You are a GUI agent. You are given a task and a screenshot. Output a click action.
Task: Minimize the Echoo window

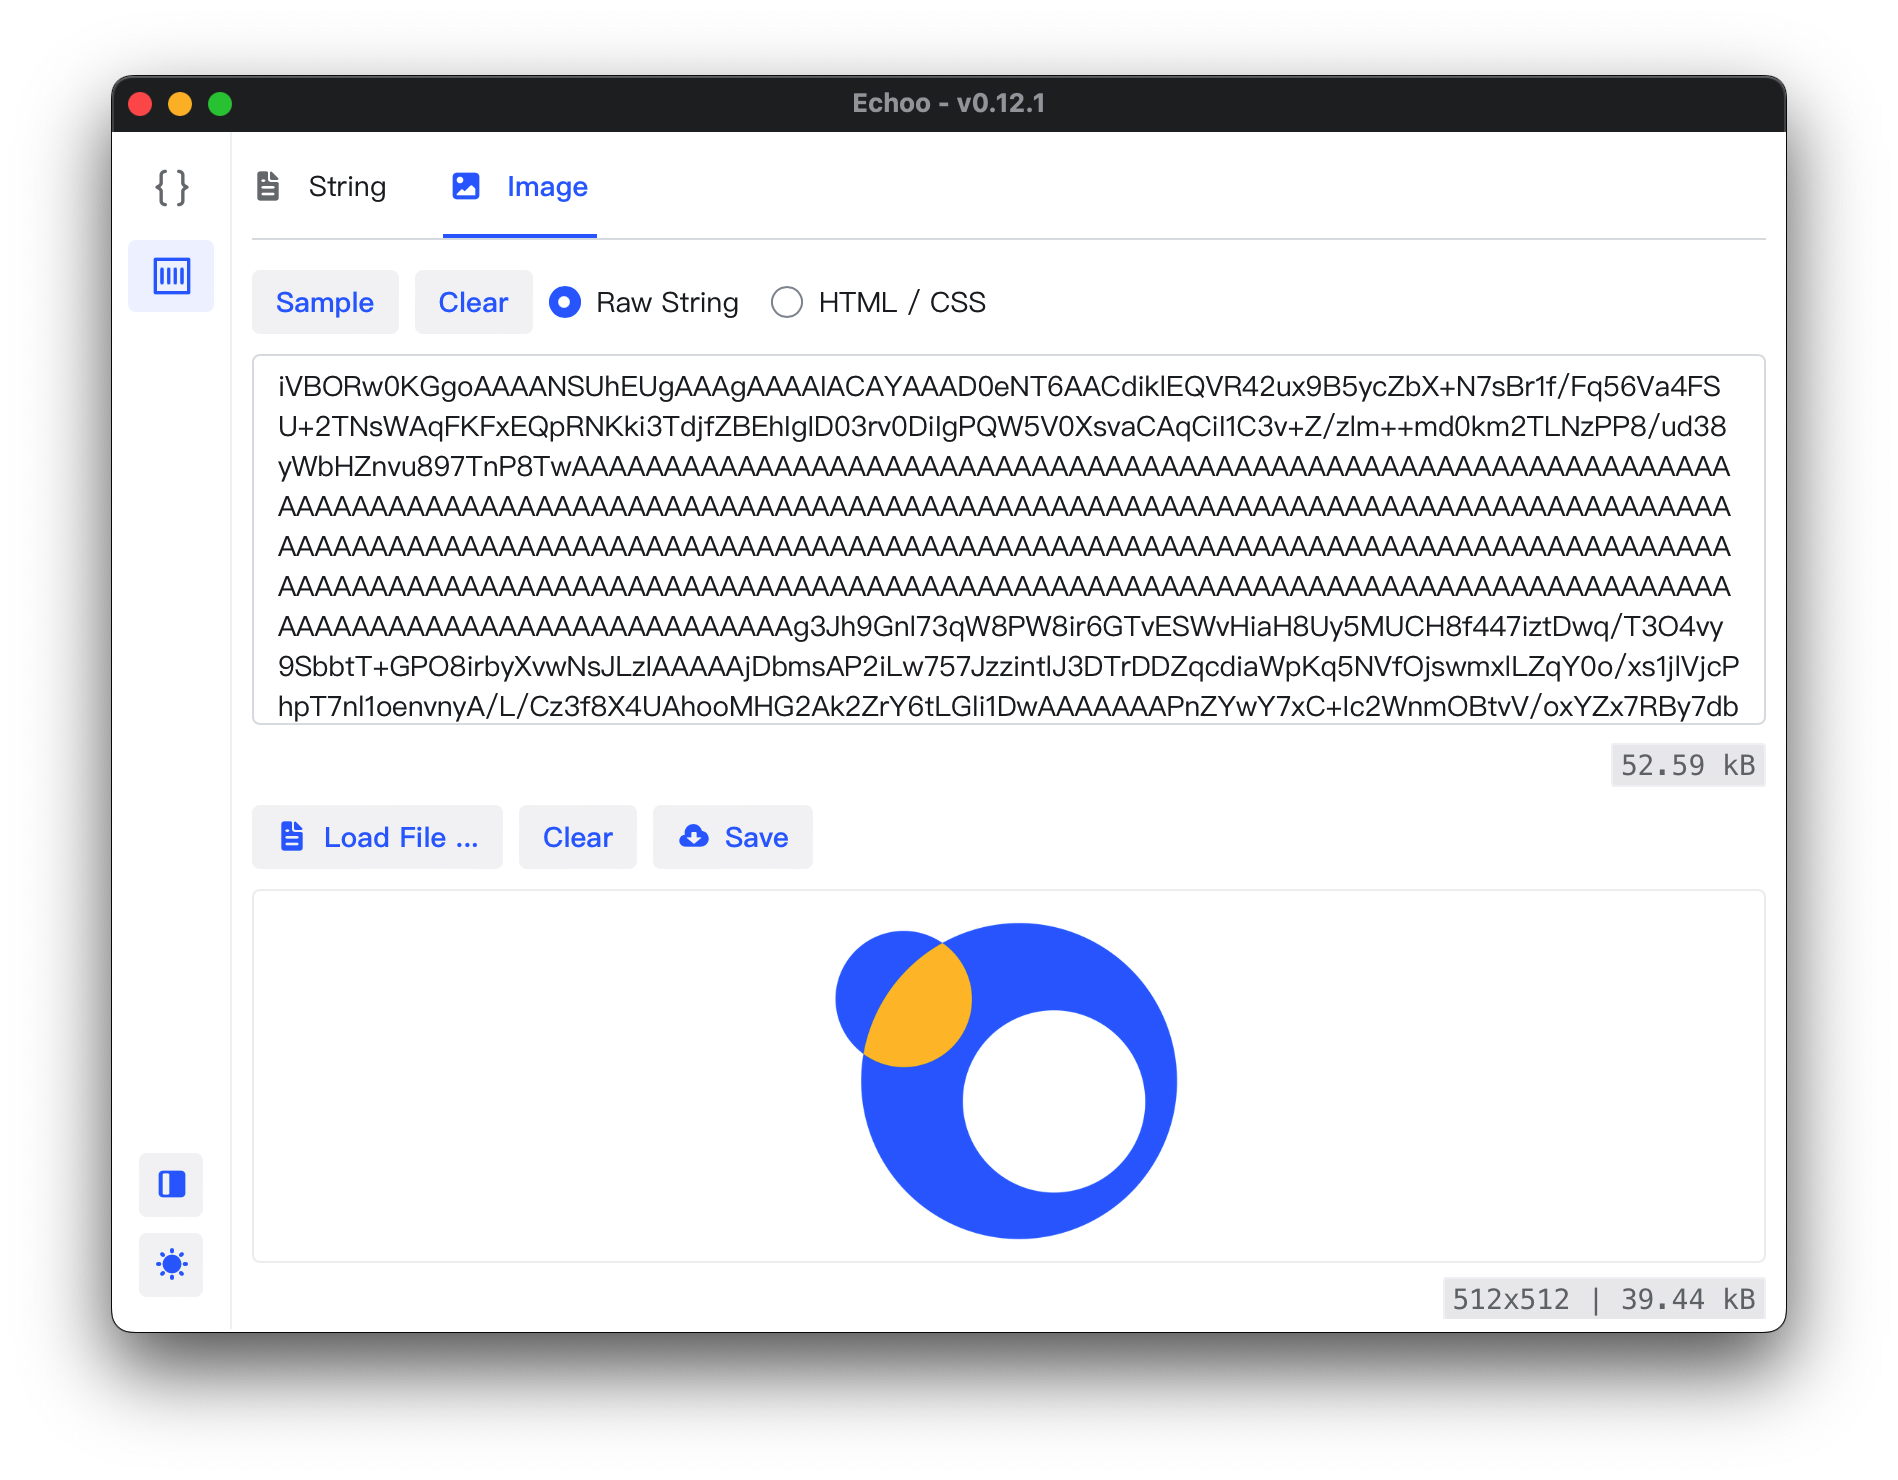(180, 104)
